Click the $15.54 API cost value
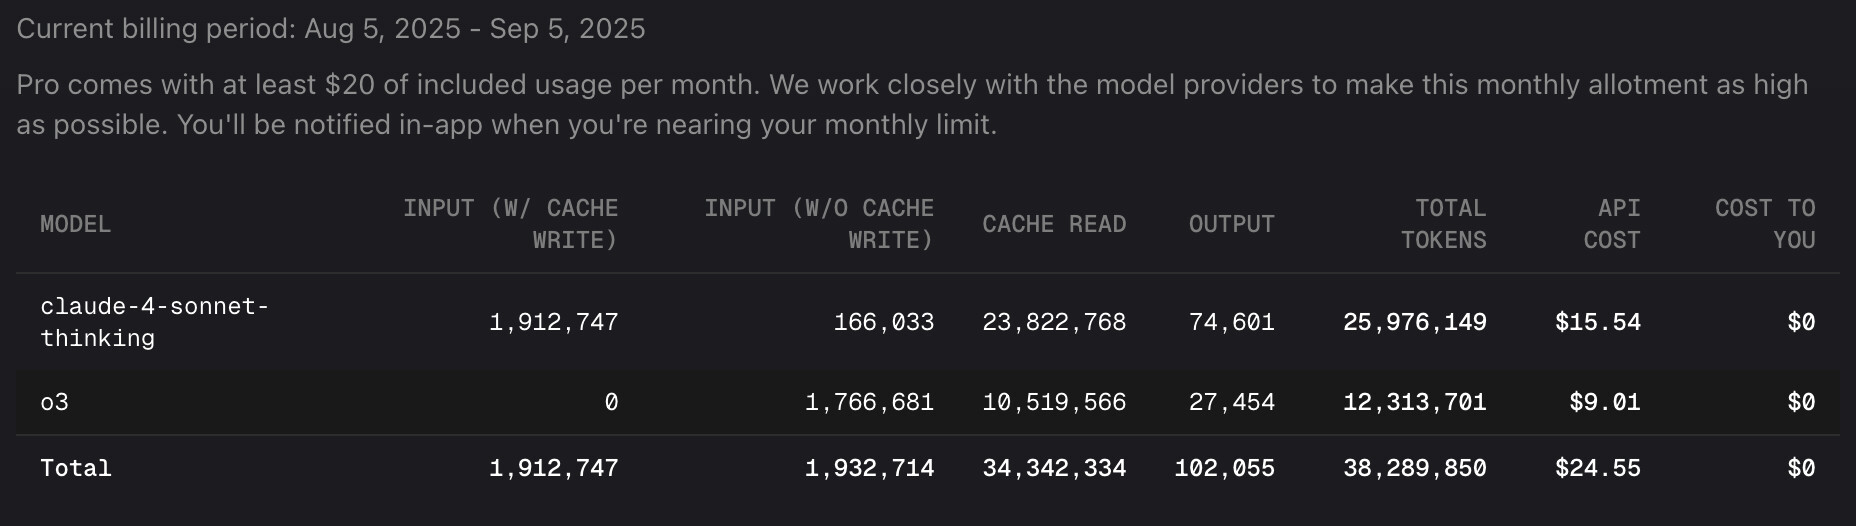The image size is (1856, 526). pos(1598,322)
